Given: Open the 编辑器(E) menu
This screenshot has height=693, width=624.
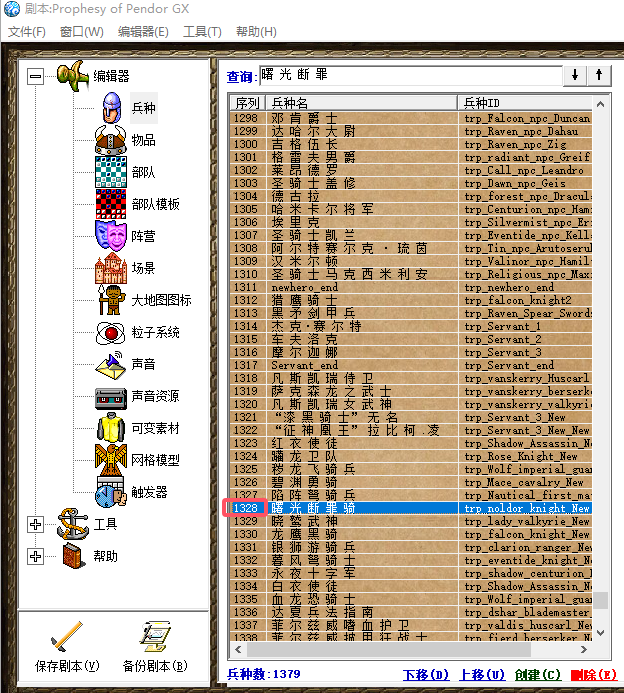Looking at the screenshot, I should tap(143, 32).
